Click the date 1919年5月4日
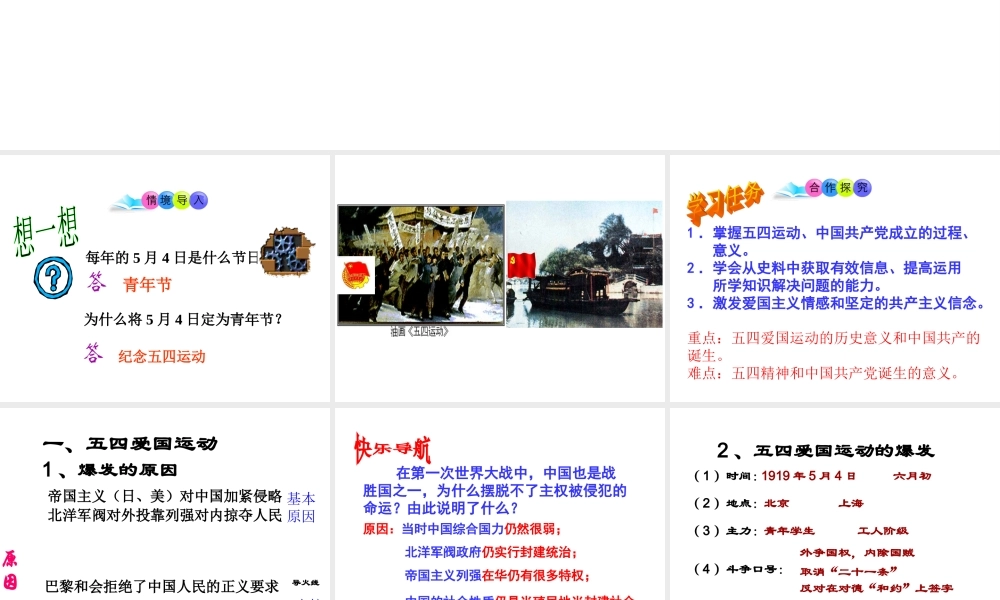The height and width of the screenshot is (600, 1000). [809, 476]
